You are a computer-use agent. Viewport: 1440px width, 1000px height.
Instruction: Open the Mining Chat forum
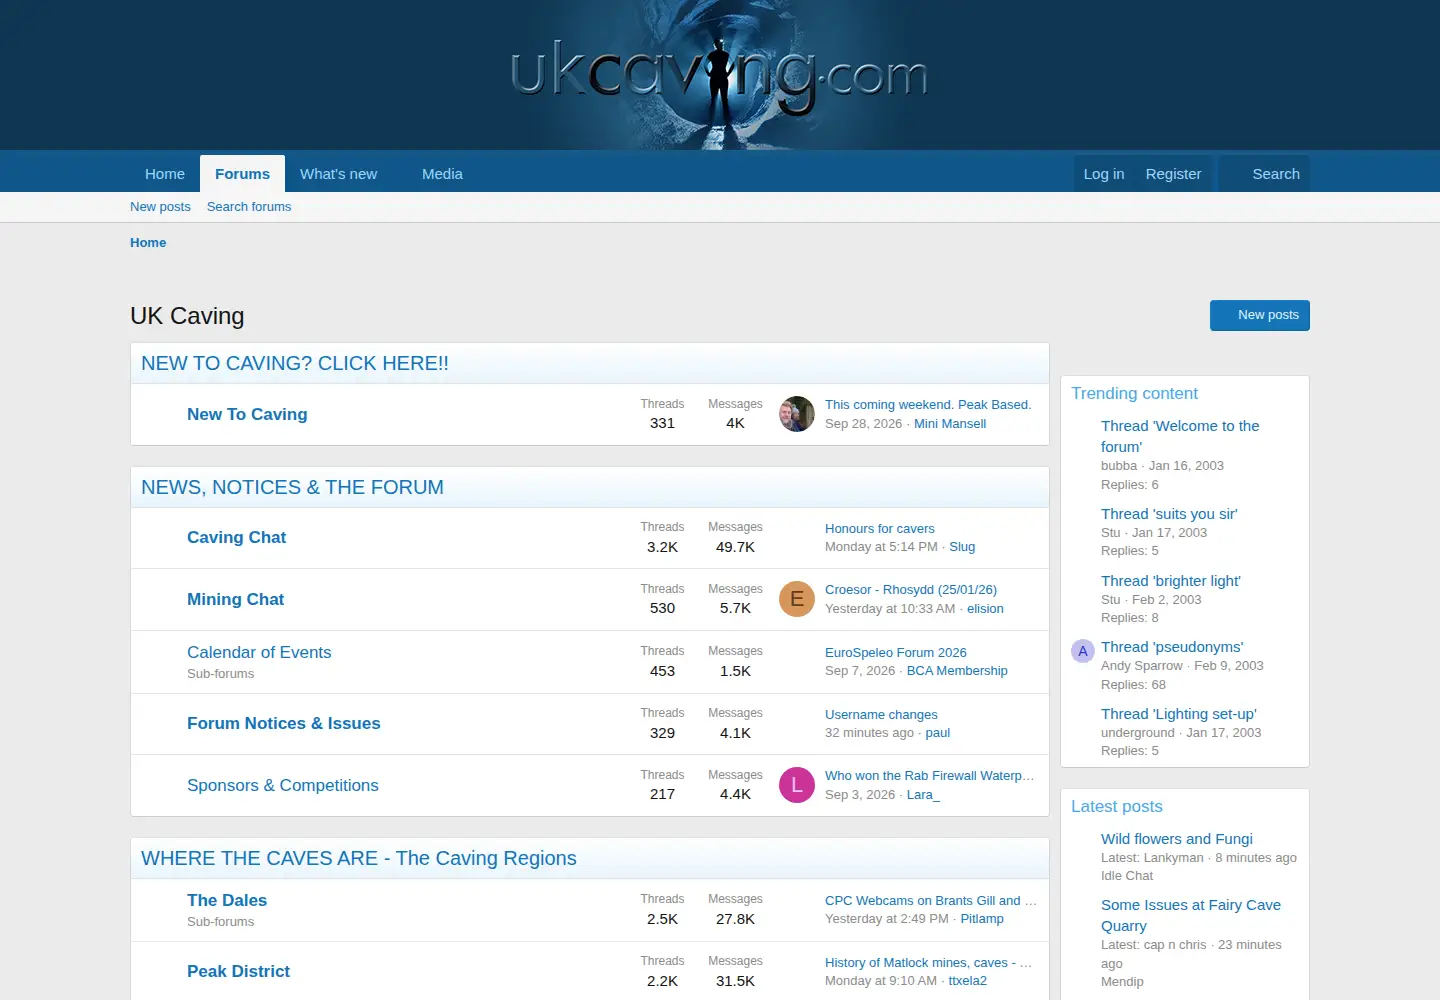pyautogui.click(x=235, y=600)
